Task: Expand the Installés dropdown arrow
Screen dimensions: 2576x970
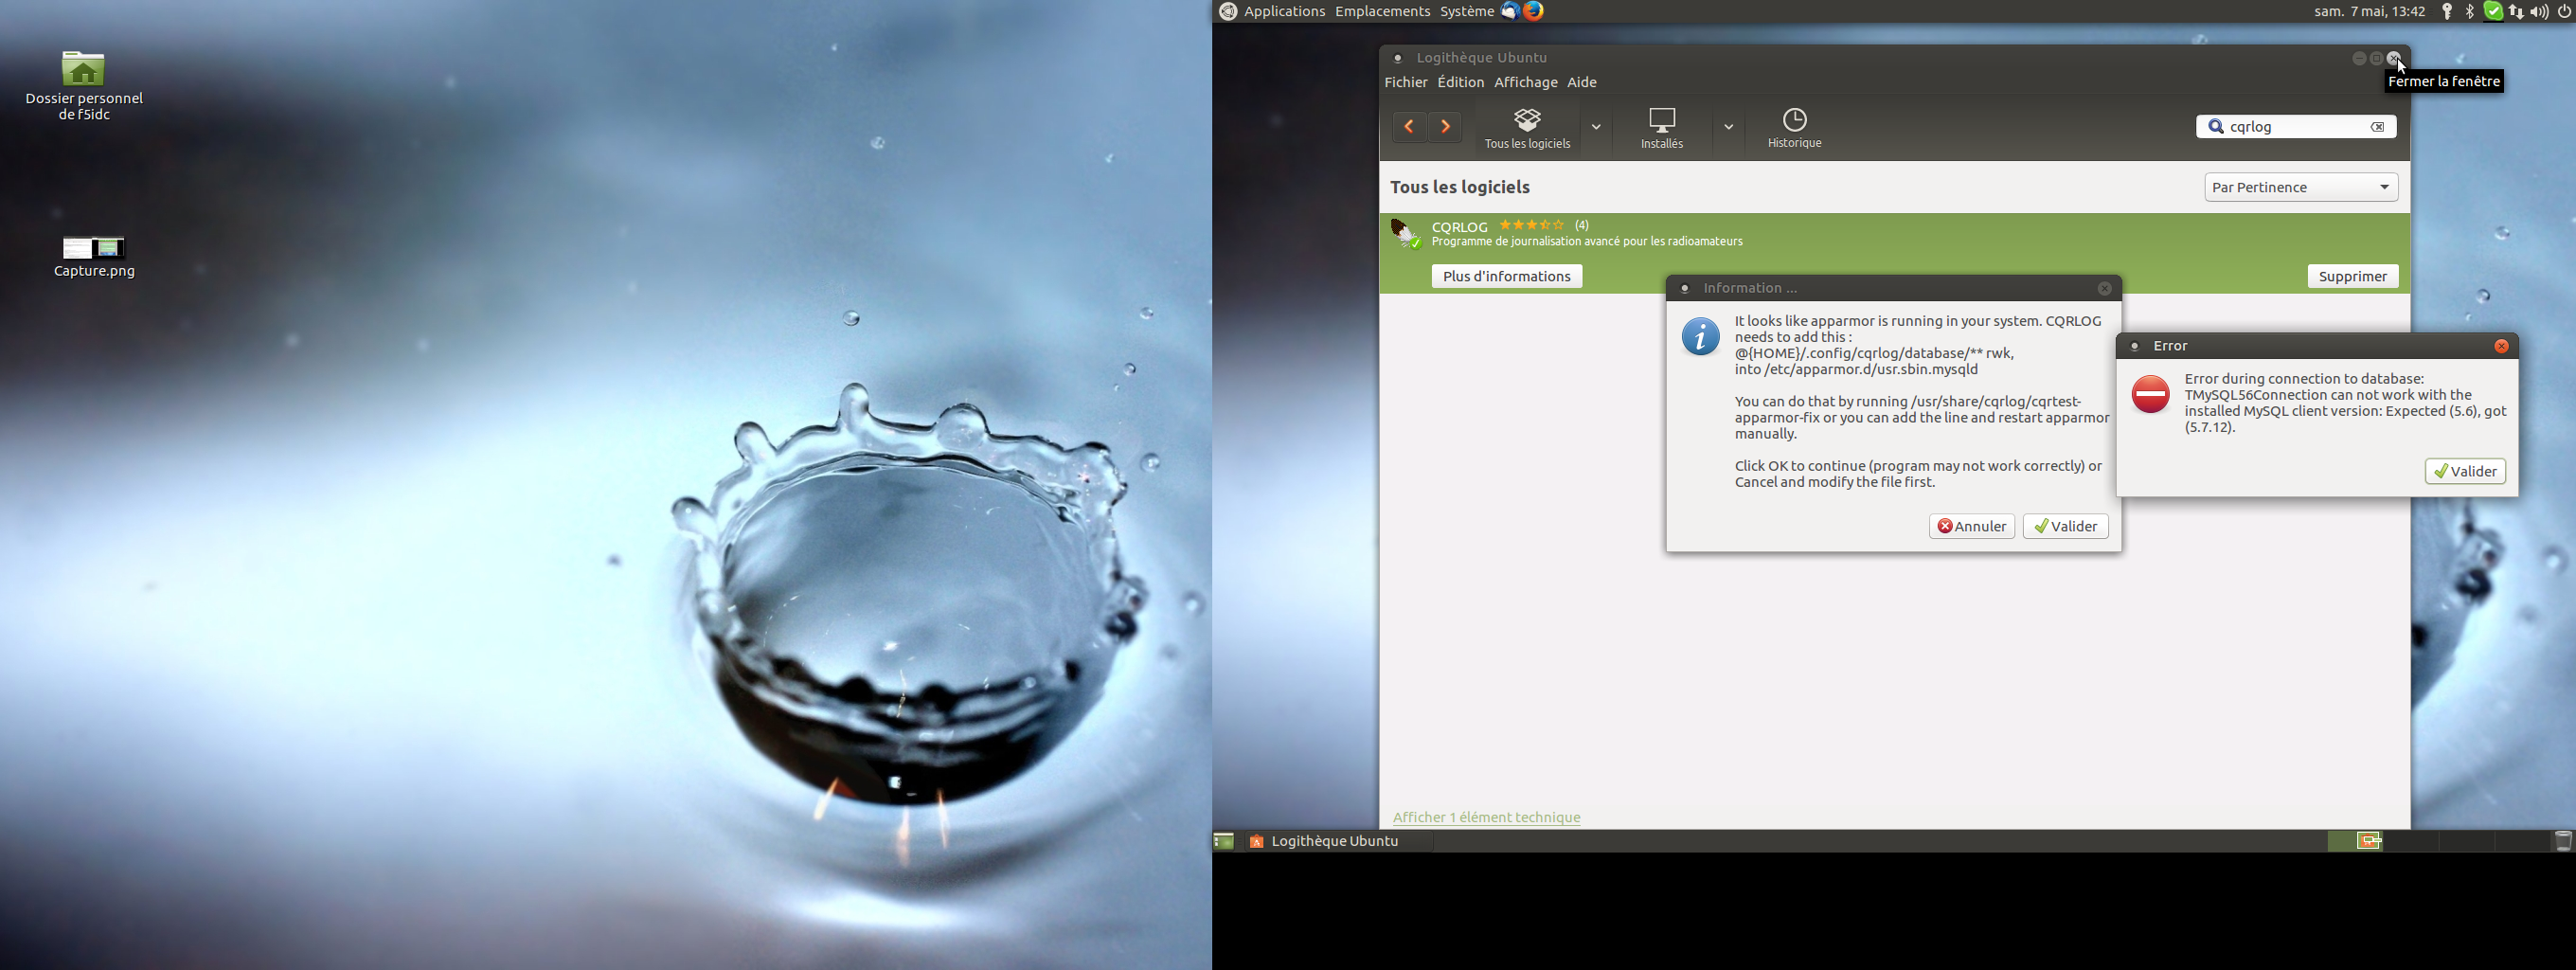Action: pos(1728,128)
